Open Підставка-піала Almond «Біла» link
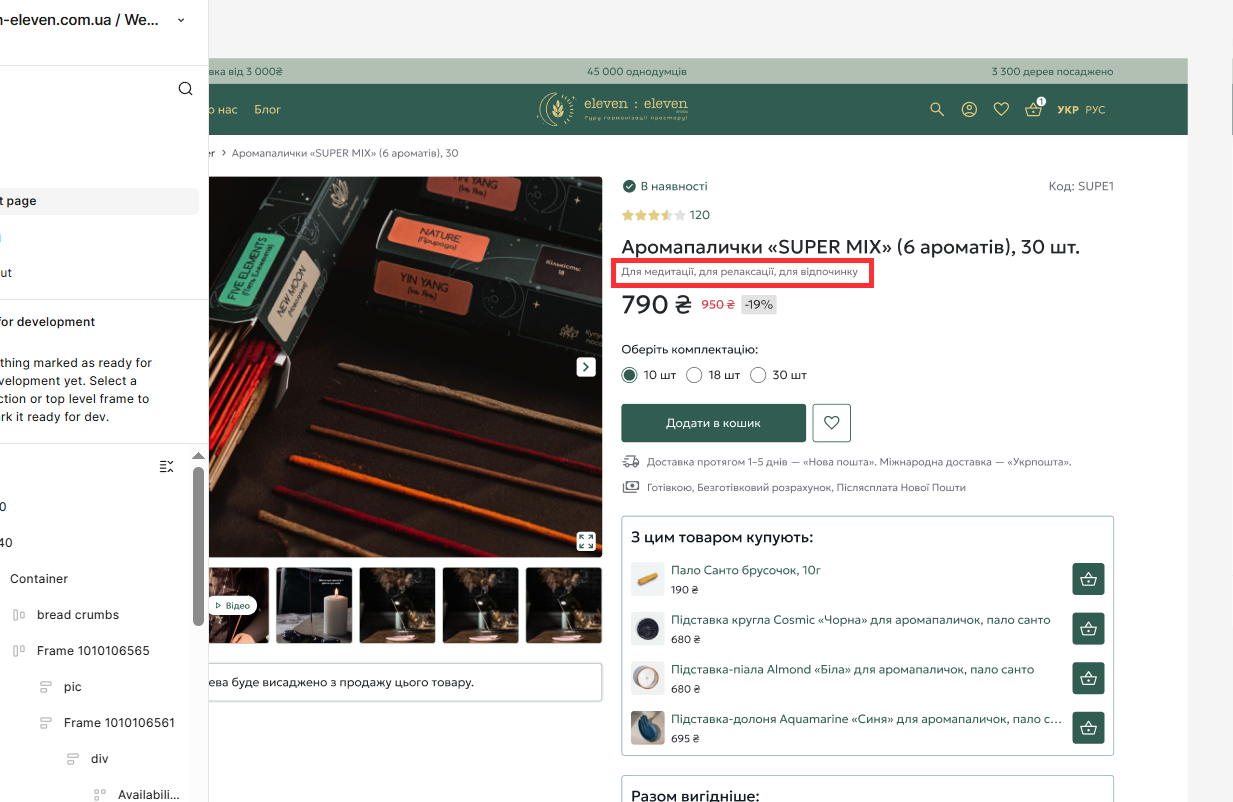The height and width of the screenshot is (802, 1233). [852, 669]
